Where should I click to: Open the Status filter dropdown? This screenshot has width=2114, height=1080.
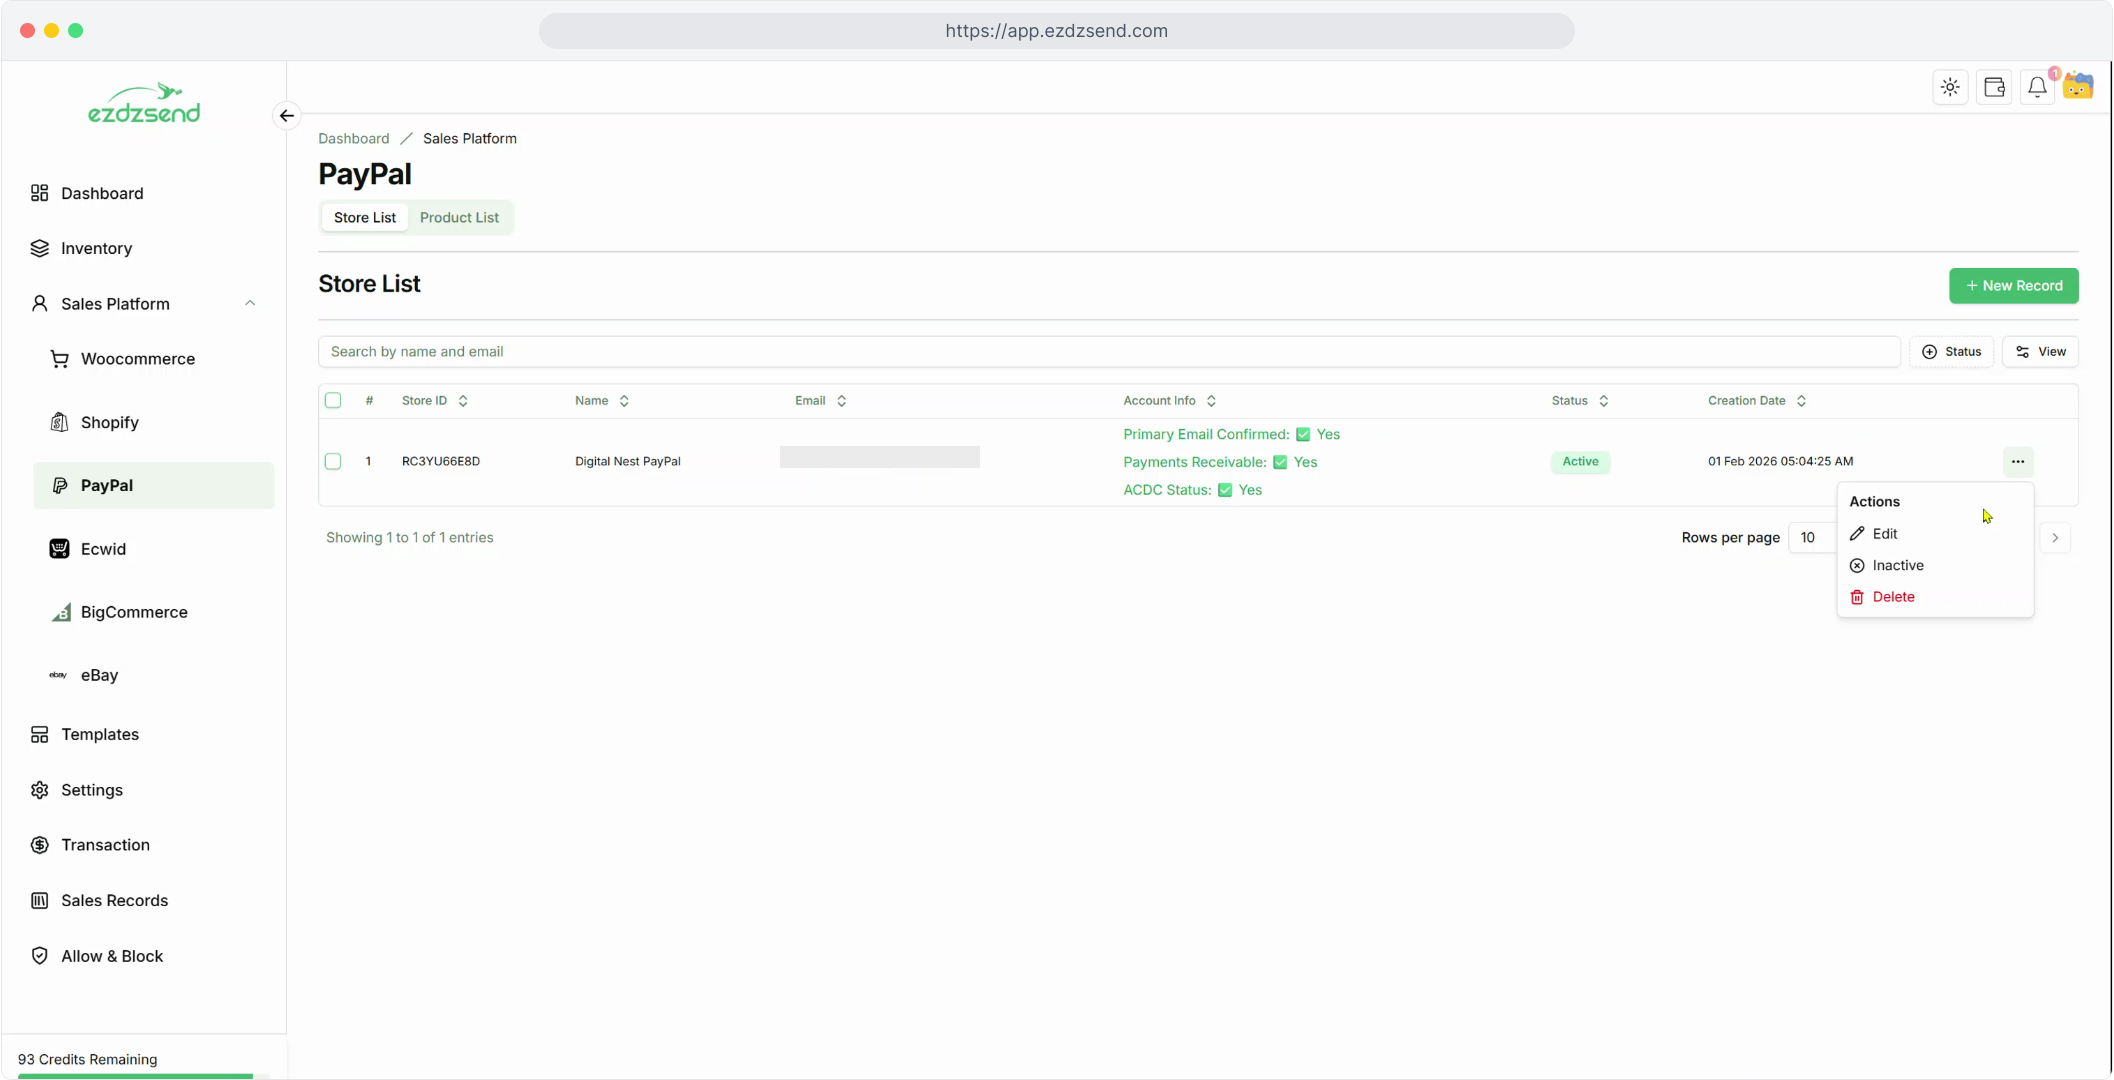[x=1951, y=352]
